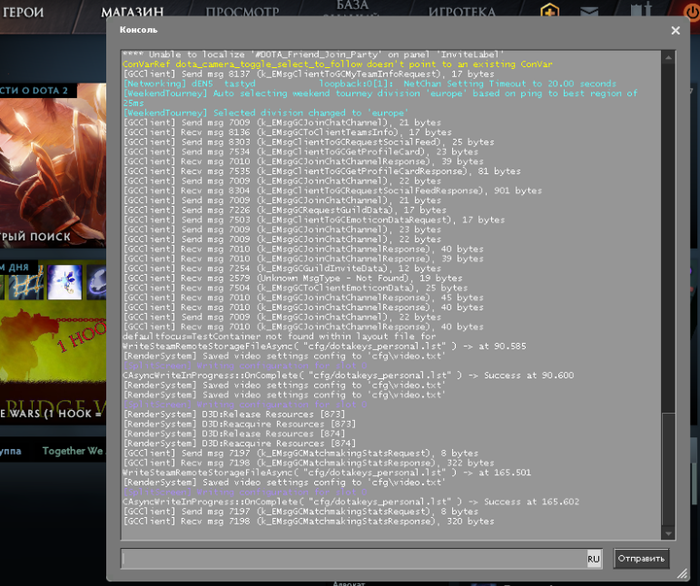Click the Консоль window title
700x586 pixels.
tap(138, 30)
